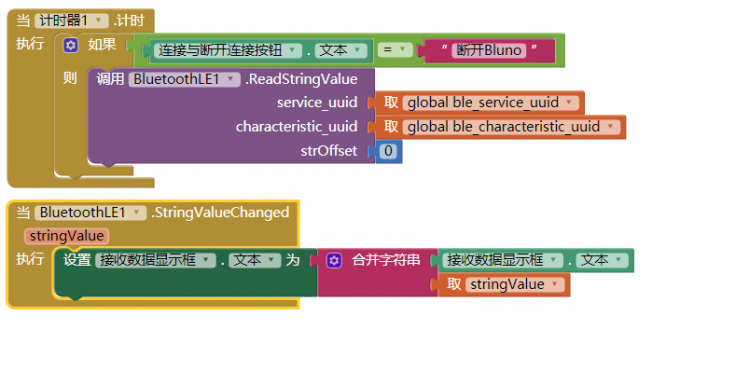
Task: Click the characteristic_uuid parameter label
Action: 297,127
